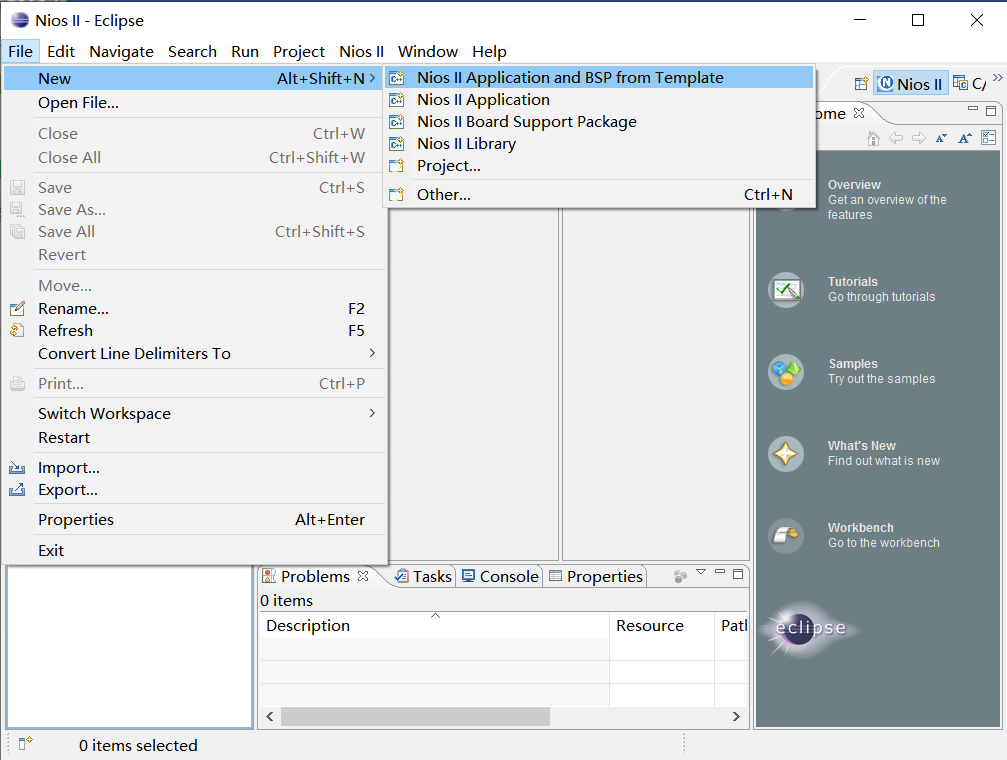Go to Workbench via its icon
Screen dimensions: 1007x760
coord(785,536)
